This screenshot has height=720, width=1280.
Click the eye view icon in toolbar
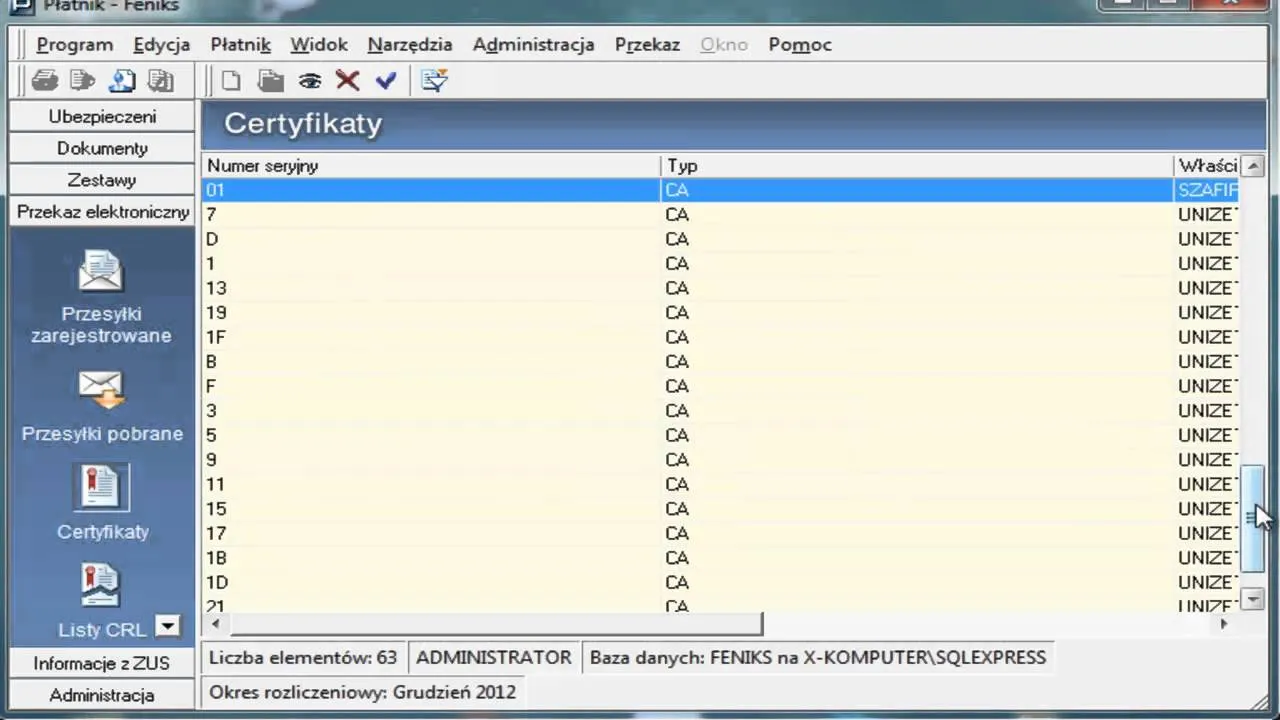pos(309,81)
